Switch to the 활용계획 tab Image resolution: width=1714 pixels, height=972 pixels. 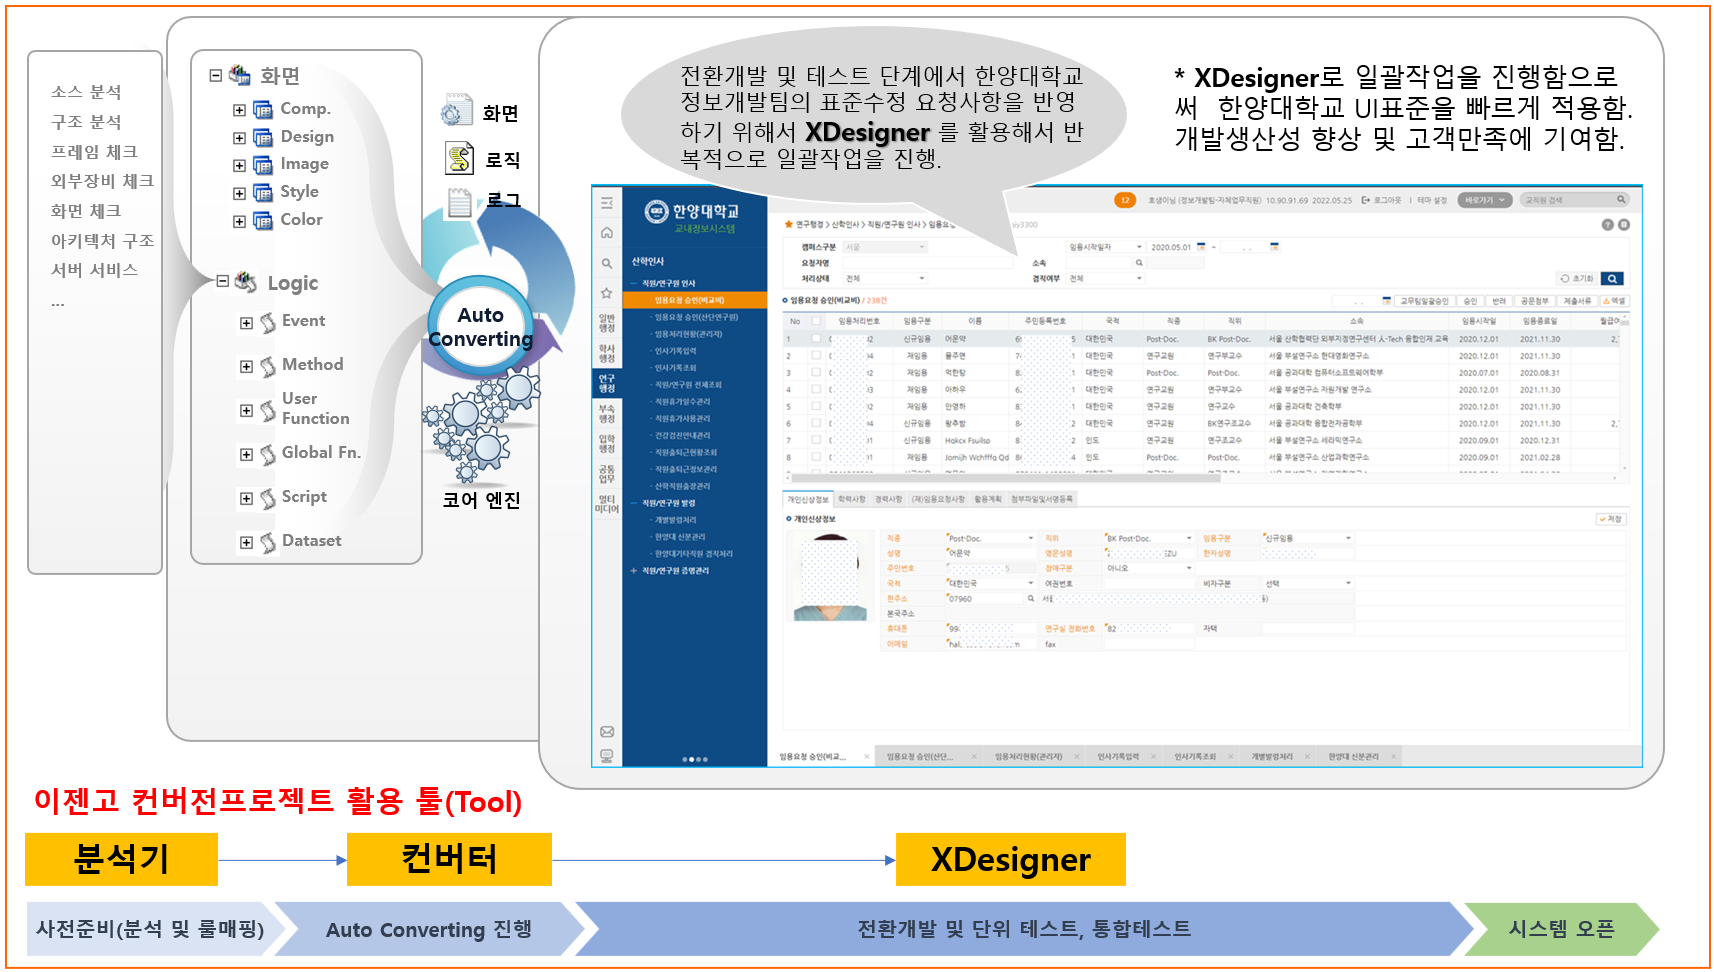[988, 499]
